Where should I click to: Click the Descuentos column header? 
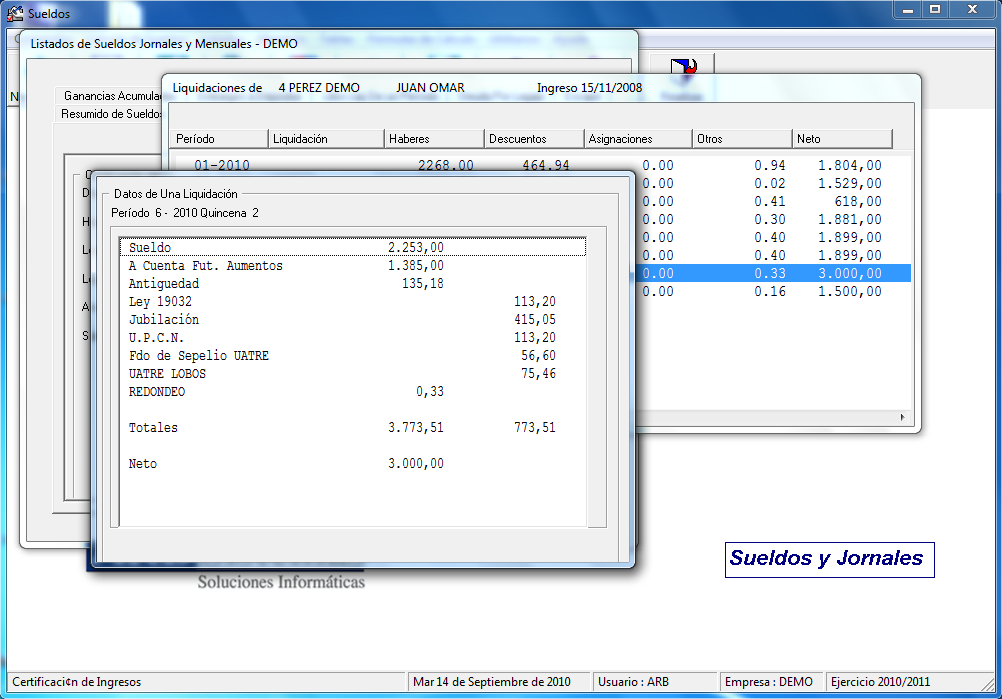pos(534,139)
